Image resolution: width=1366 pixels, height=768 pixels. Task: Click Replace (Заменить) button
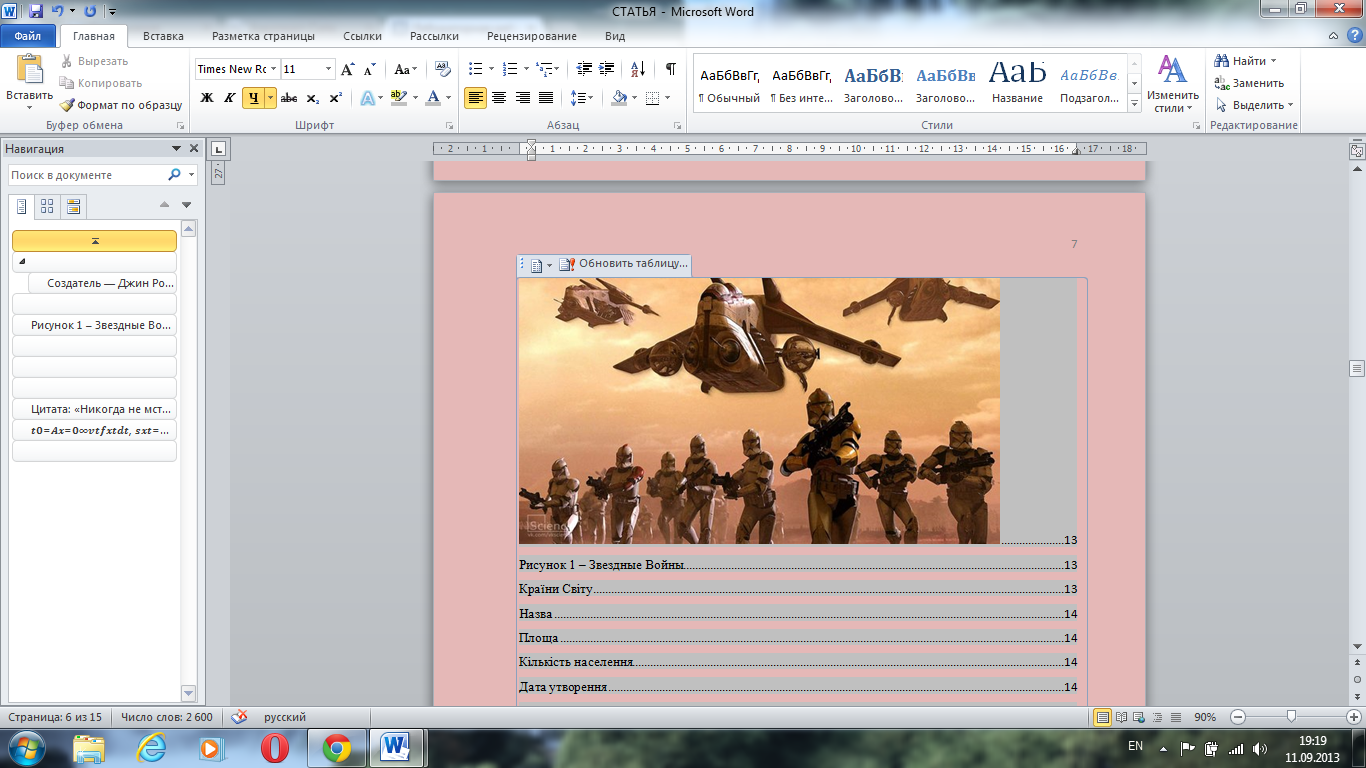1250,83
